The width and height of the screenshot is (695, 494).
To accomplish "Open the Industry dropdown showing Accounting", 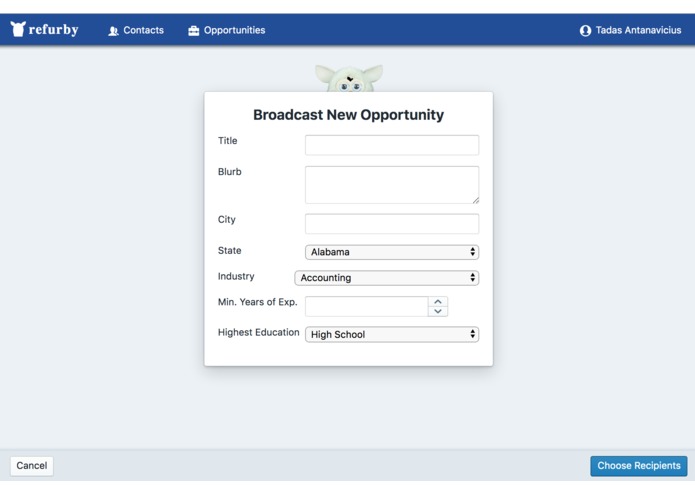I will pos(387,278).
